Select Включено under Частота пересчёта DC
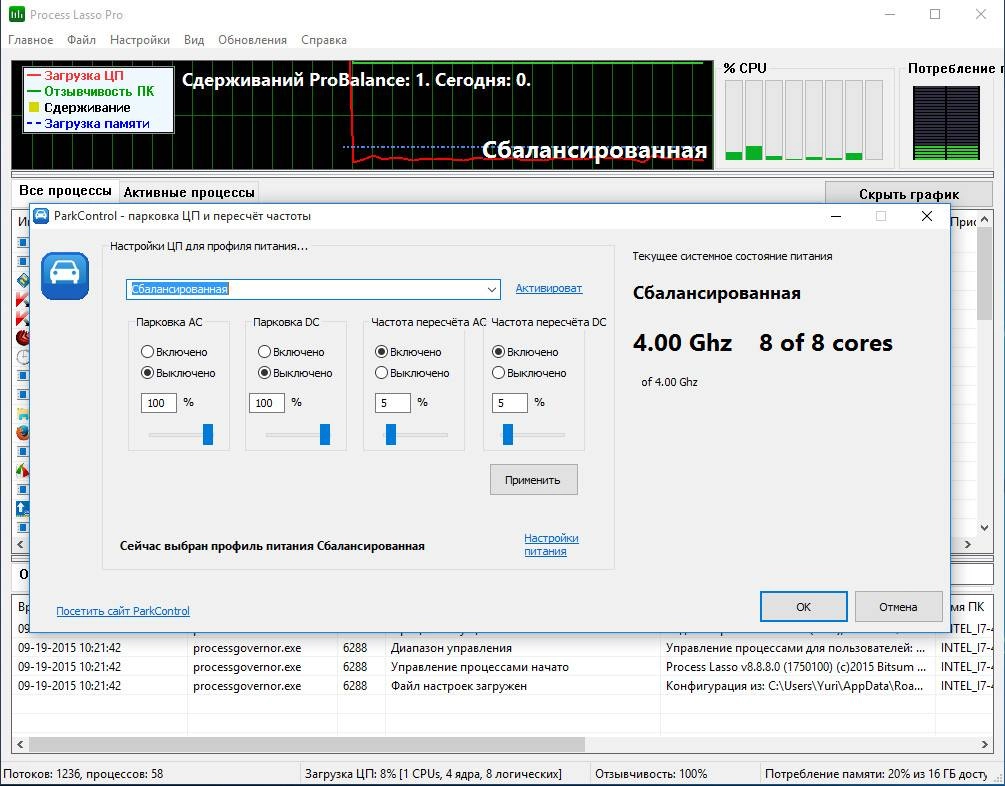1005x786 pixels. coord(525,351)
